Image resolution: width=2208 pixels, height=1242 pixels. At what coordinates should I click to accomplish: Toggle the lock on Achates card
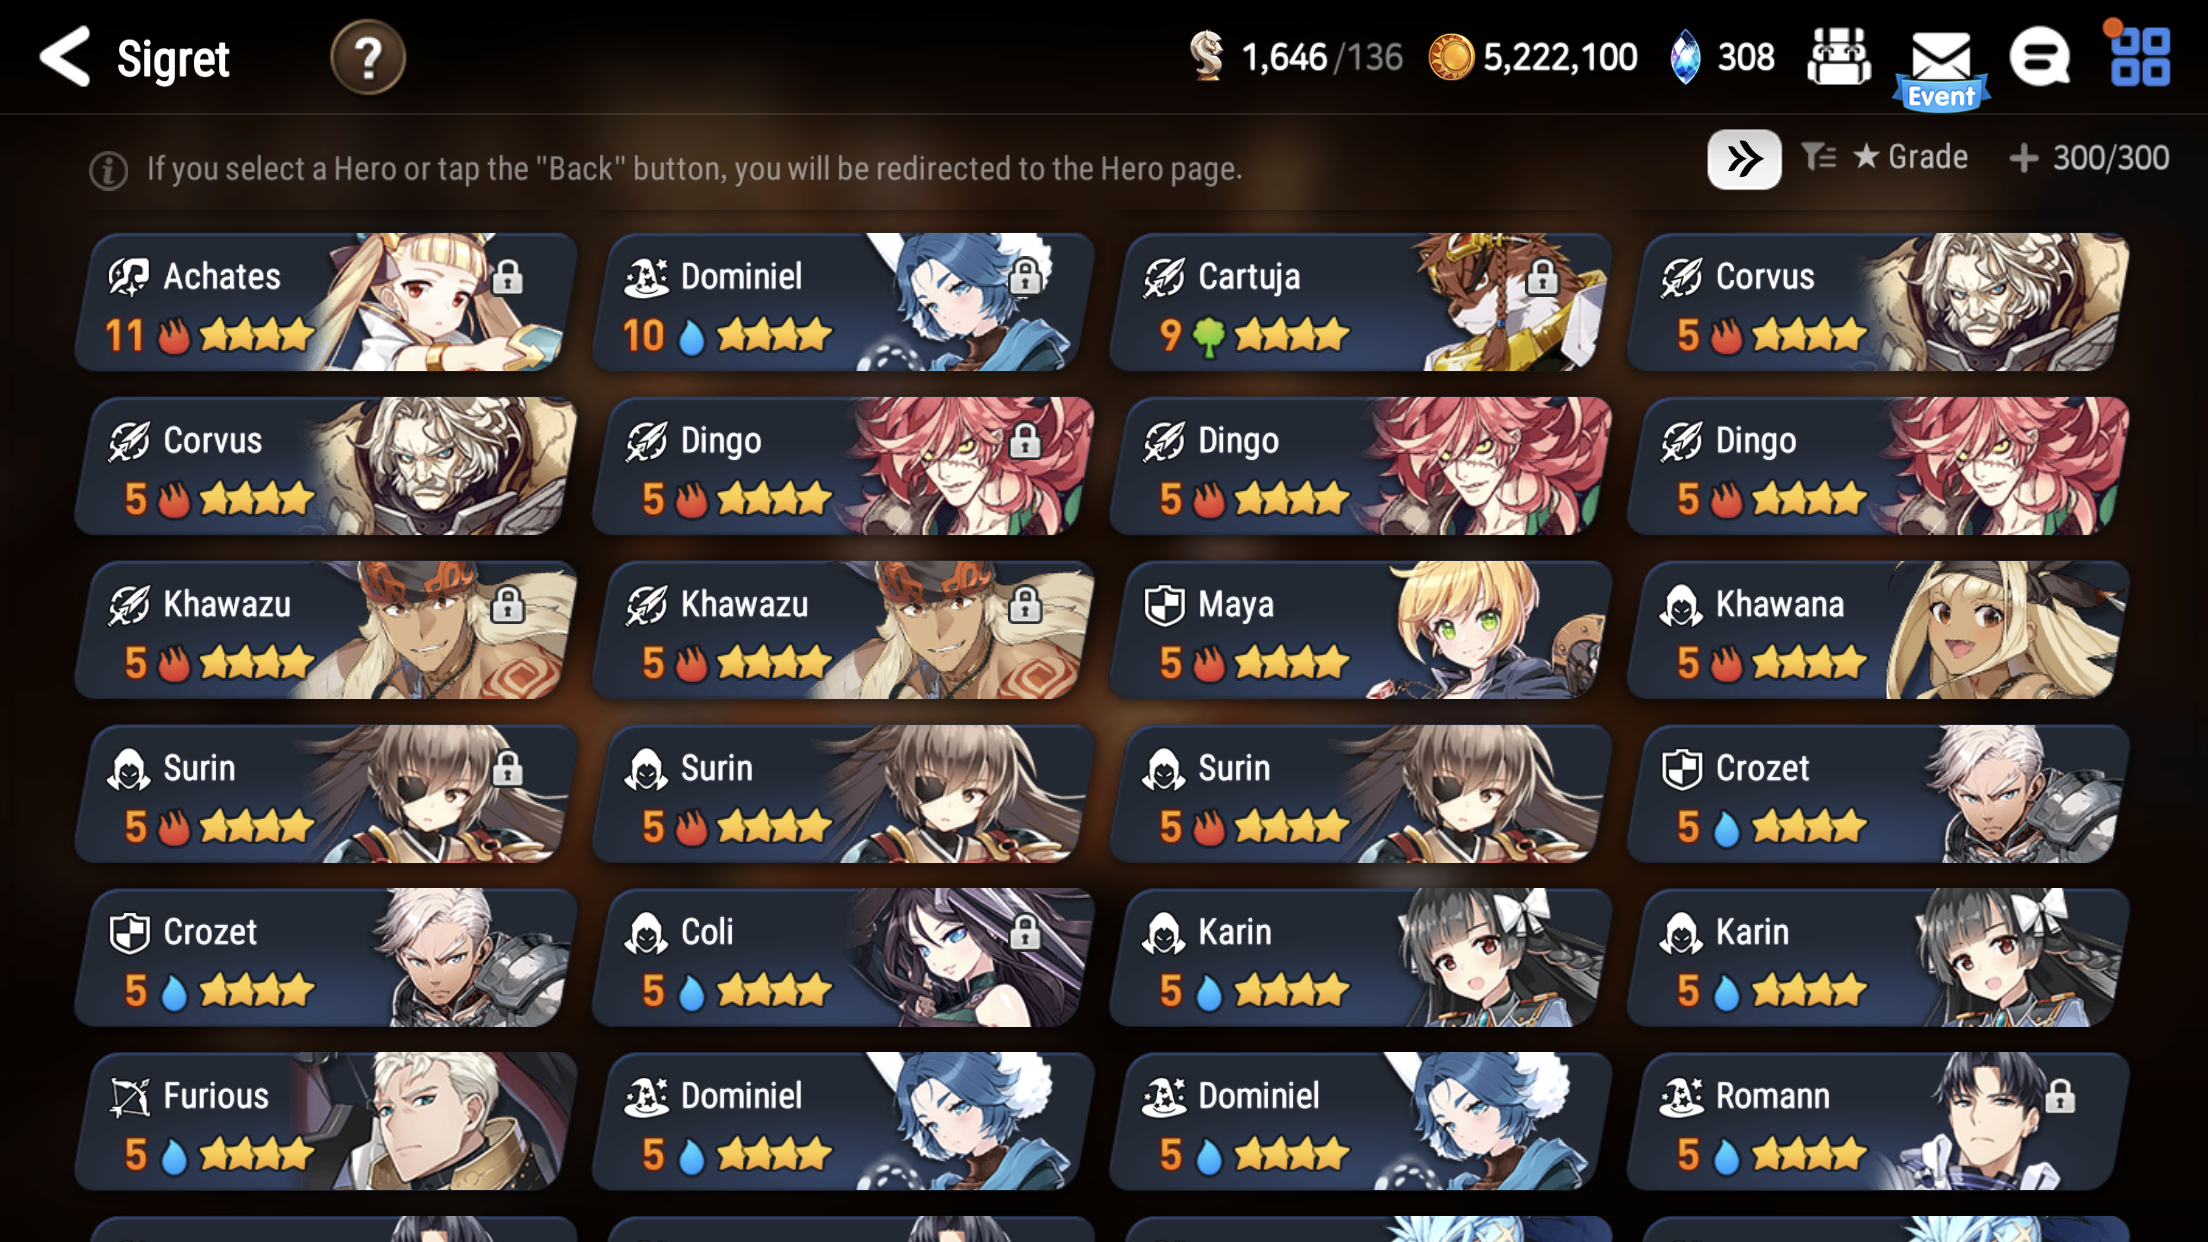click(x=507, y=276)
